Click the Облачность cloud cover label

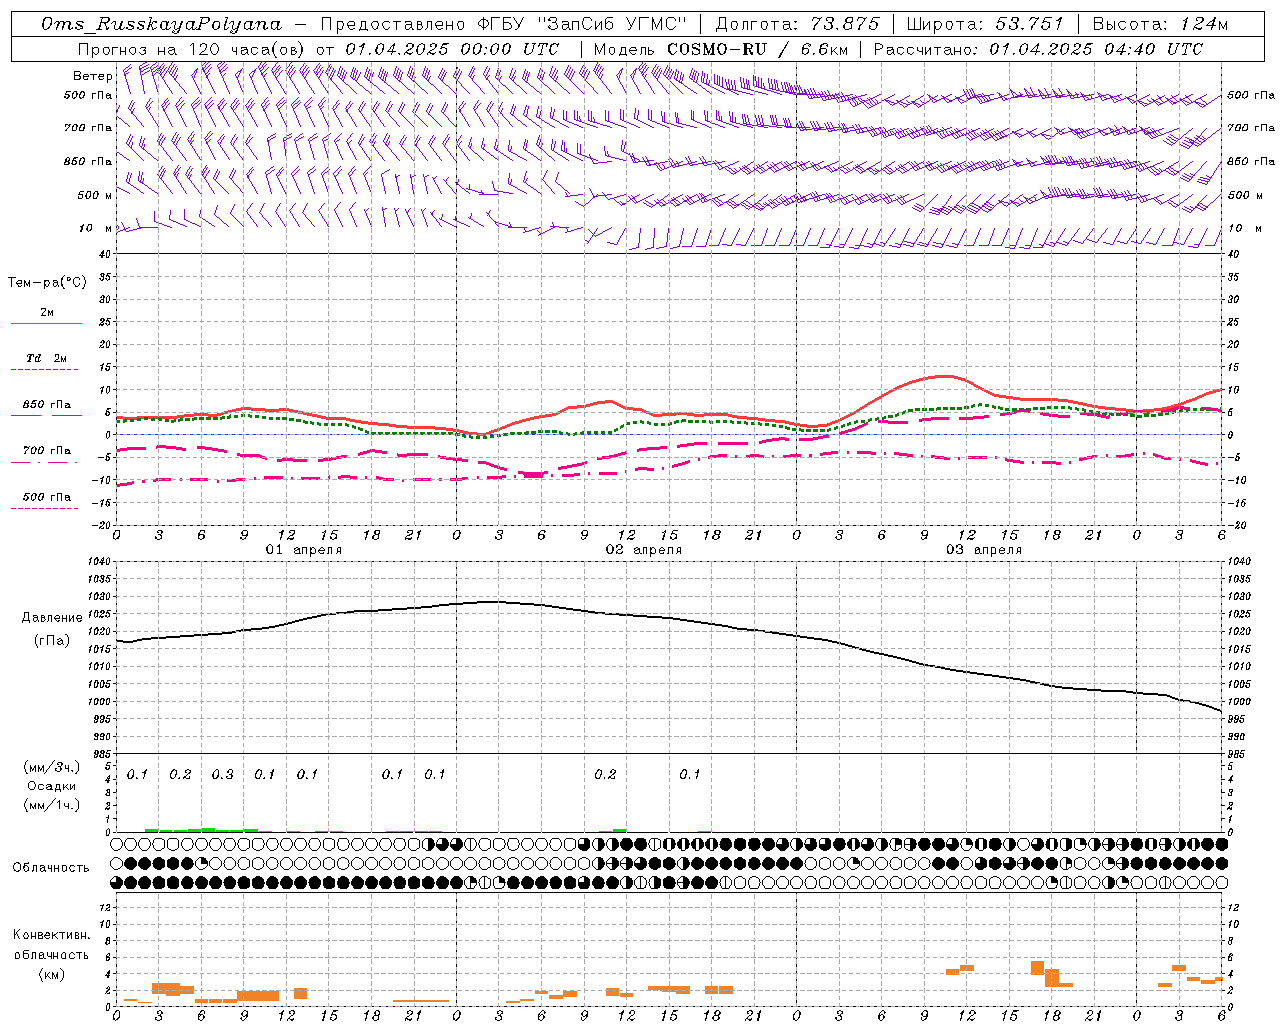click(51, 868)
